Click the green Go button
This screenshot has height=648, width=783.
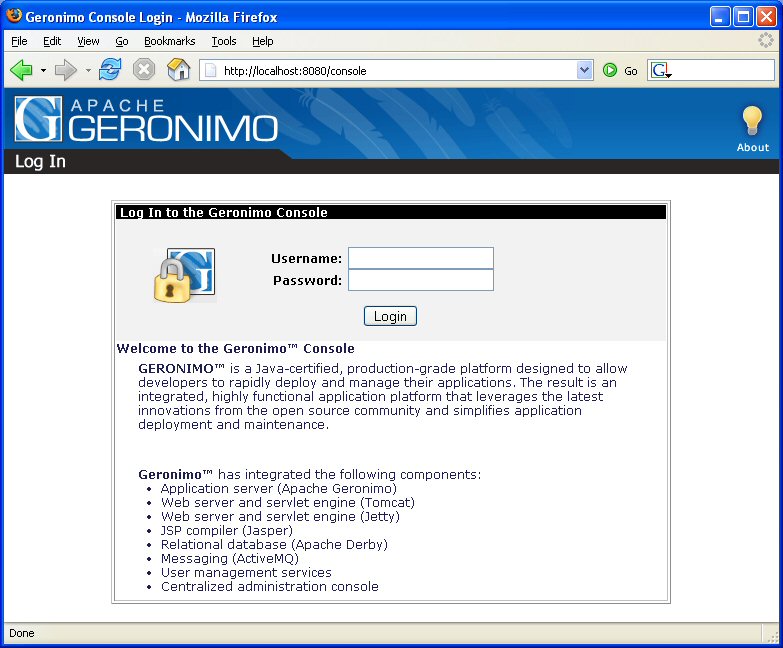click(620, 70)
